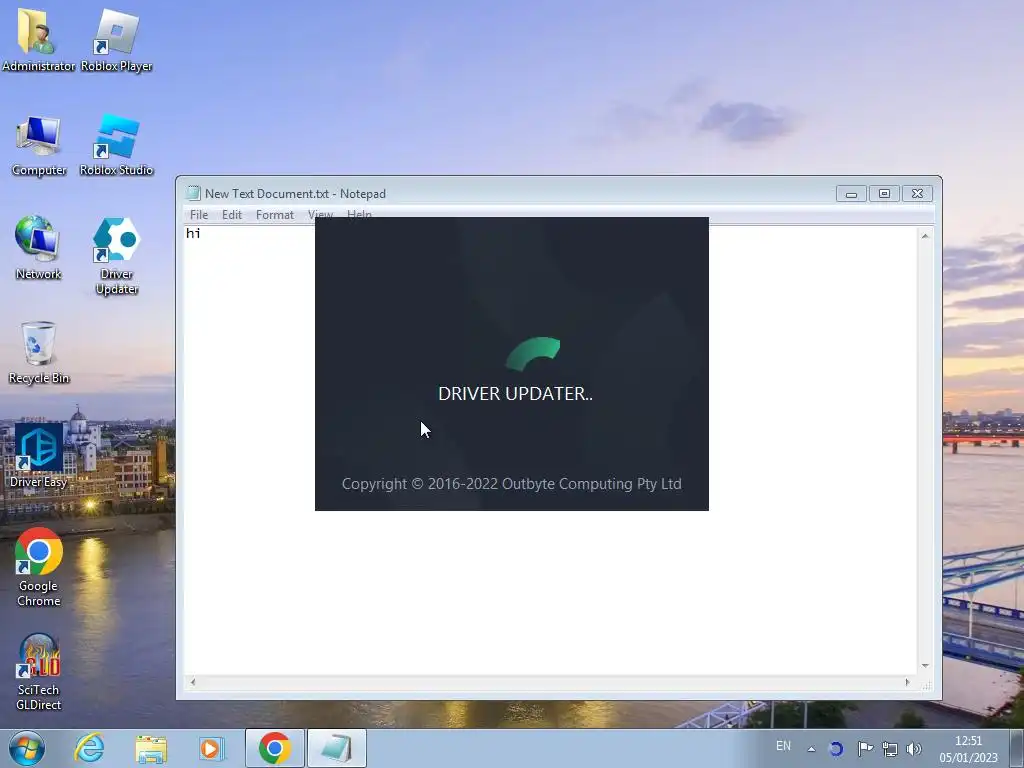Open the Recycle Bin icon
The width and height of the screenshot is (1024, 768).
[x=38, y=353]
